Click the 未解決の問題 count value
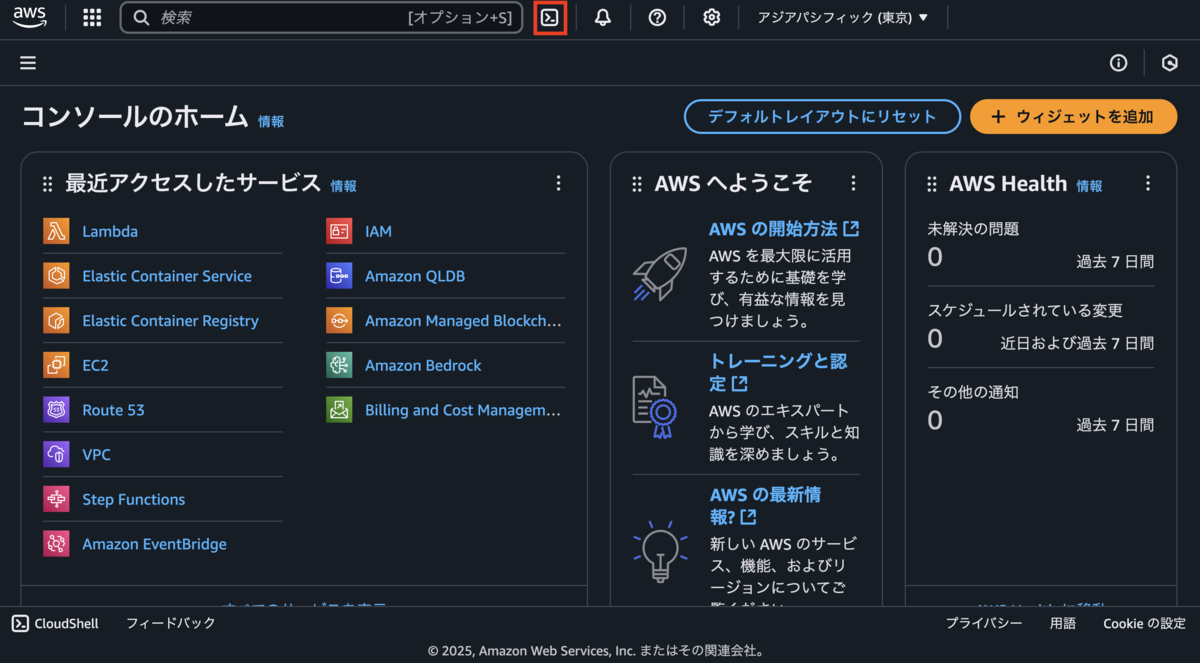Screen dimensions: 1200x663 click(935, 257)
